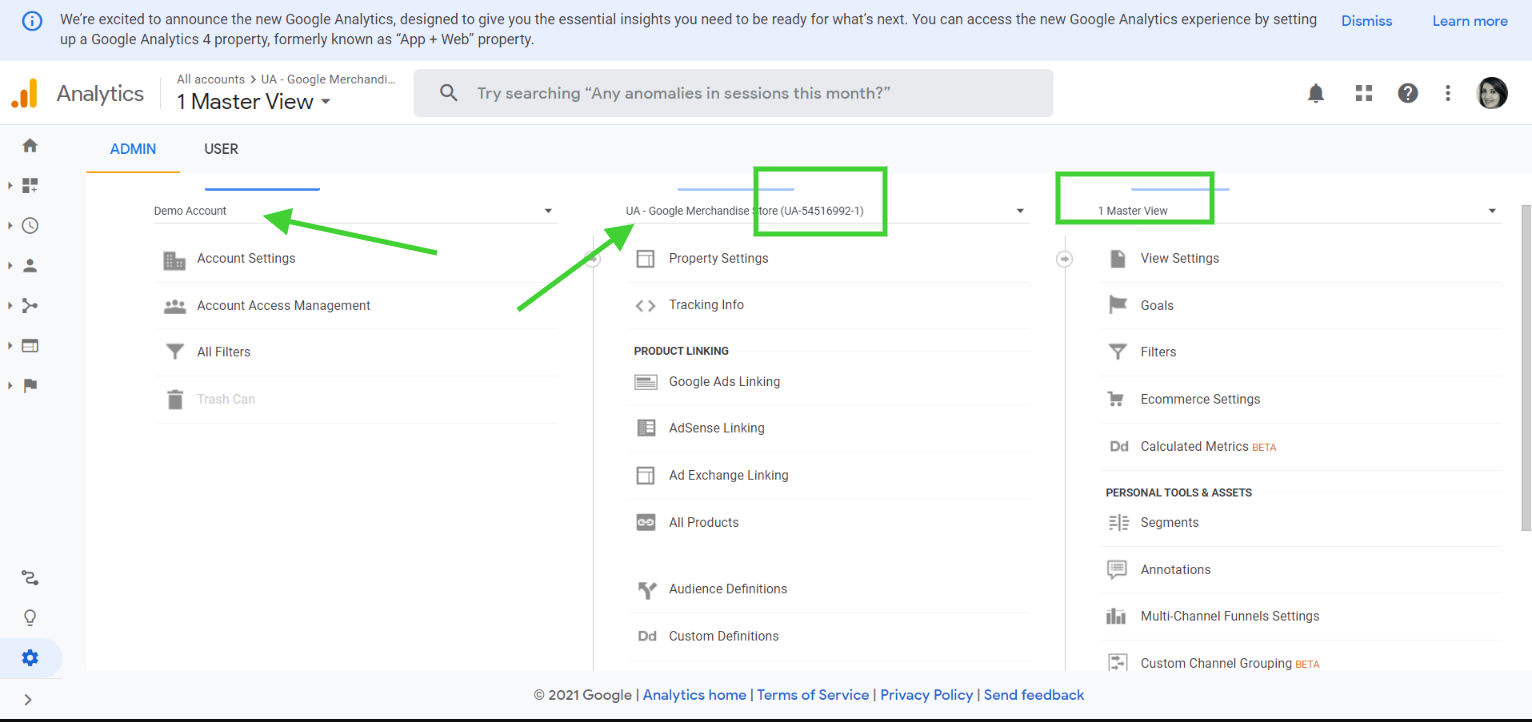Viewport: 1532px width, 722px height.
Task: Open the Google apps grid icon
Action: coord(1364,93)
